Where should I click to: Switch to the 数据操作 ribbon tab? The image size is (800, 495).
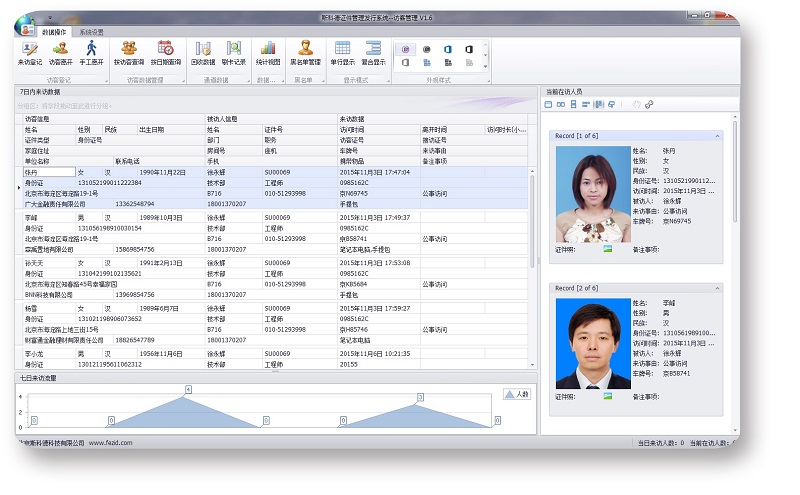point(54,32)
